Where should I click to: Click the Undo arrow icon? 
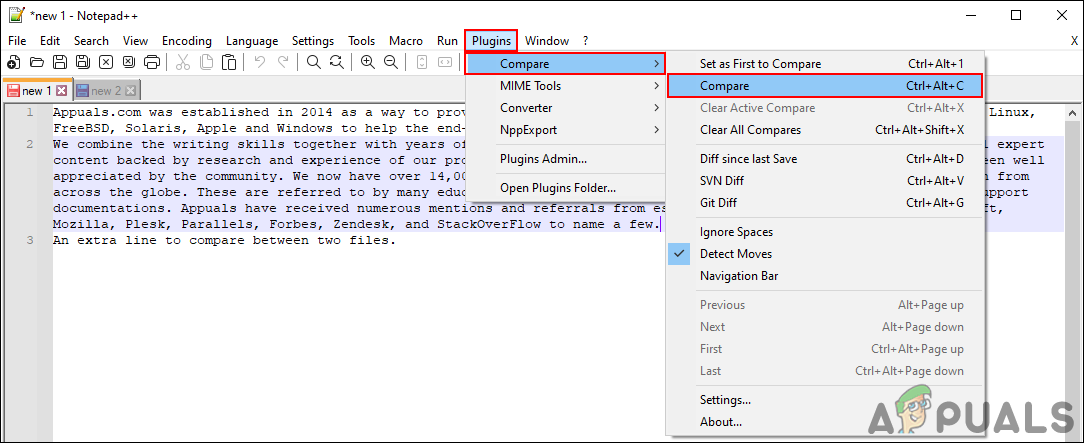[260, 63]
